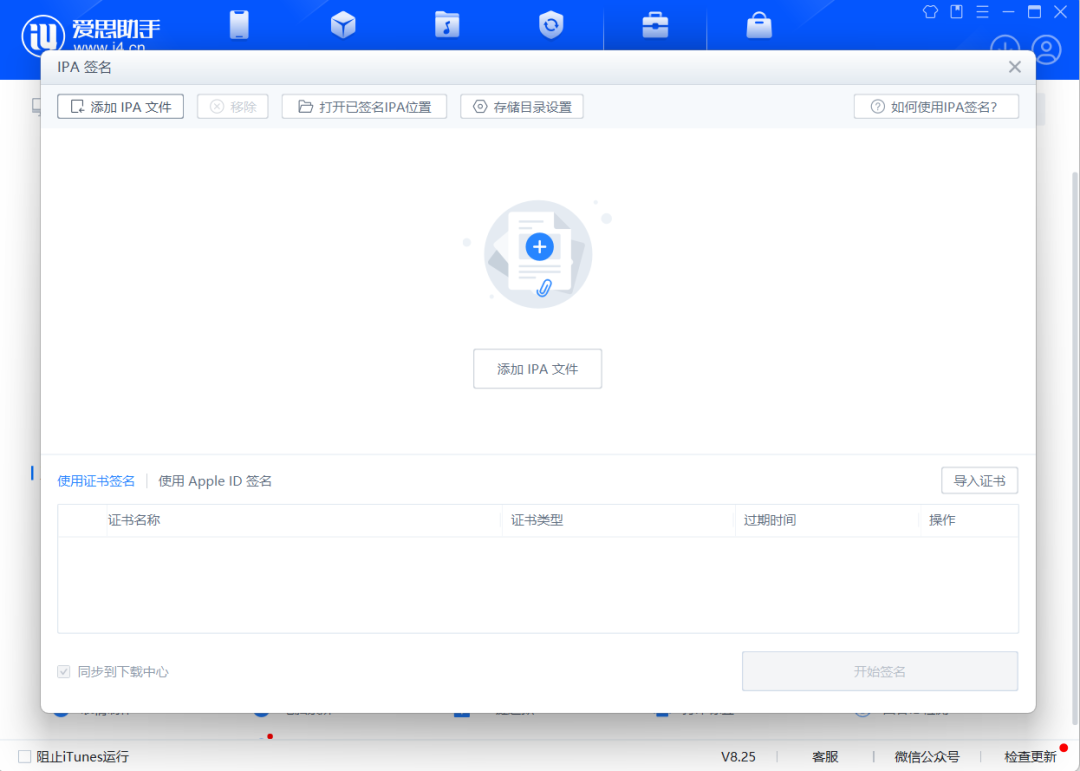The image size is (1080, 771).
Task: Click the skin (shirt) icon in title bar
Action: (930, 12)
